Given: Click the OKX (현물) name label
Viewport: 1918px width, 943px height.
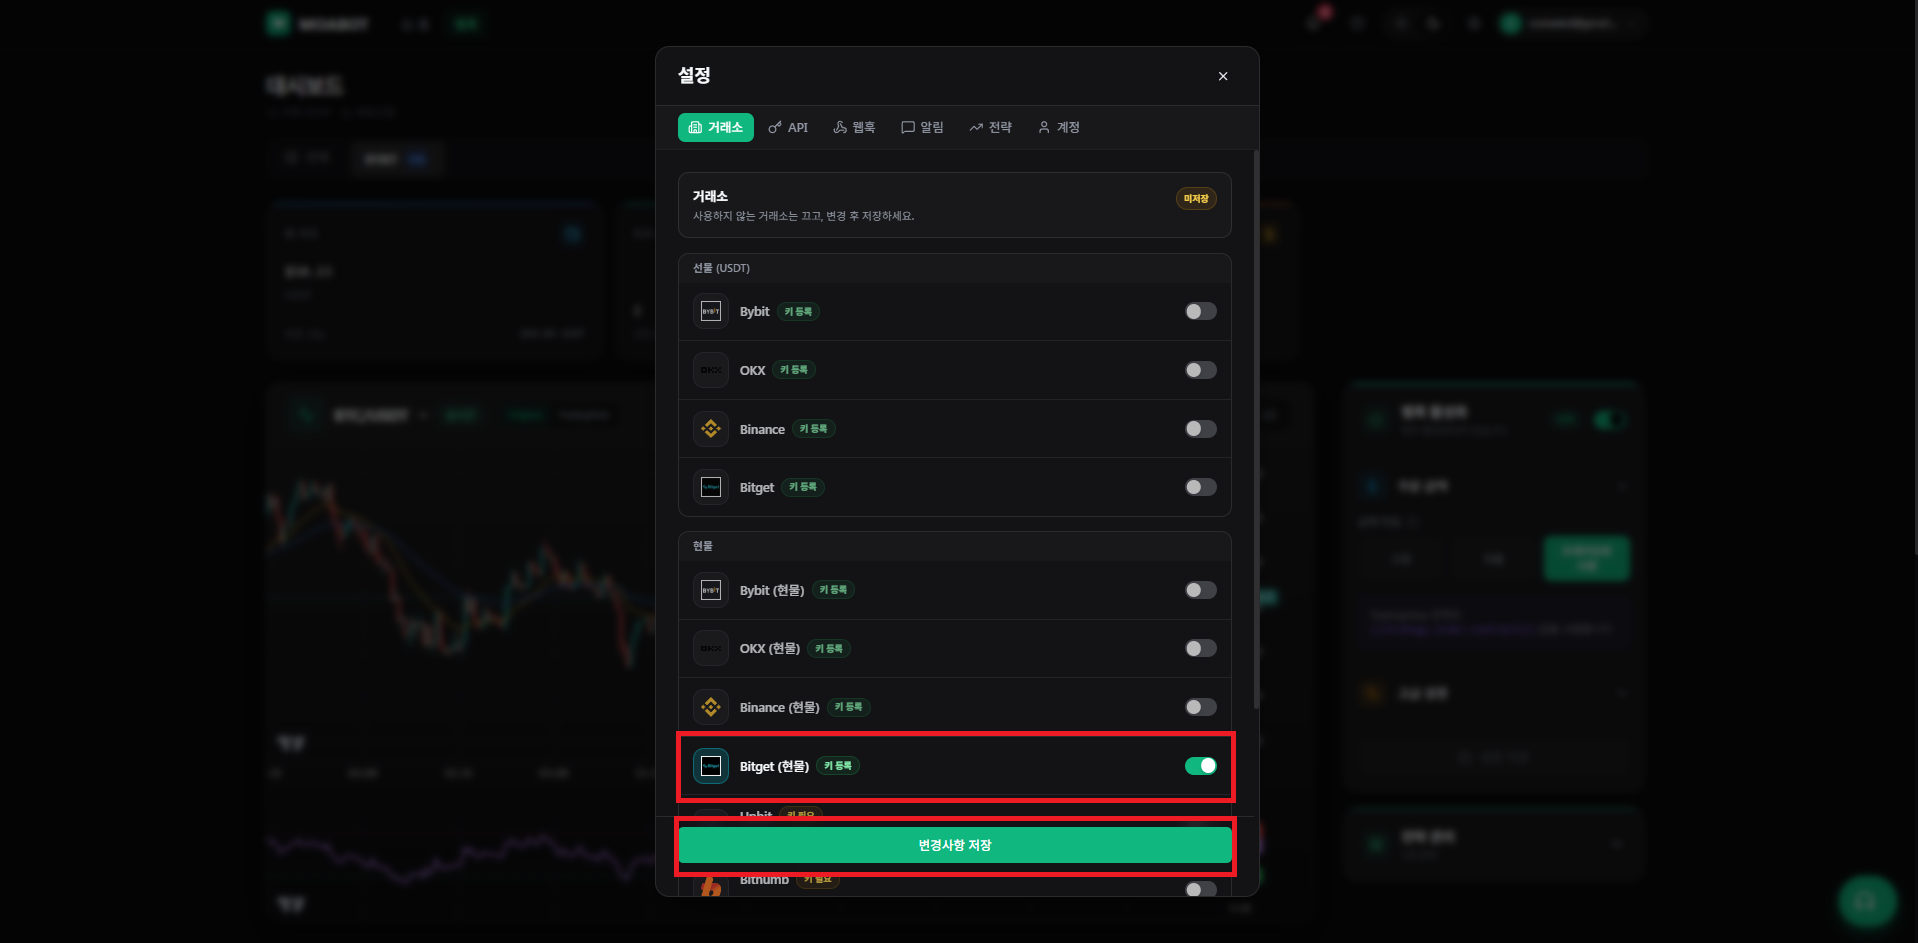Looking at the screenshot, I should [x=770, y=649].
